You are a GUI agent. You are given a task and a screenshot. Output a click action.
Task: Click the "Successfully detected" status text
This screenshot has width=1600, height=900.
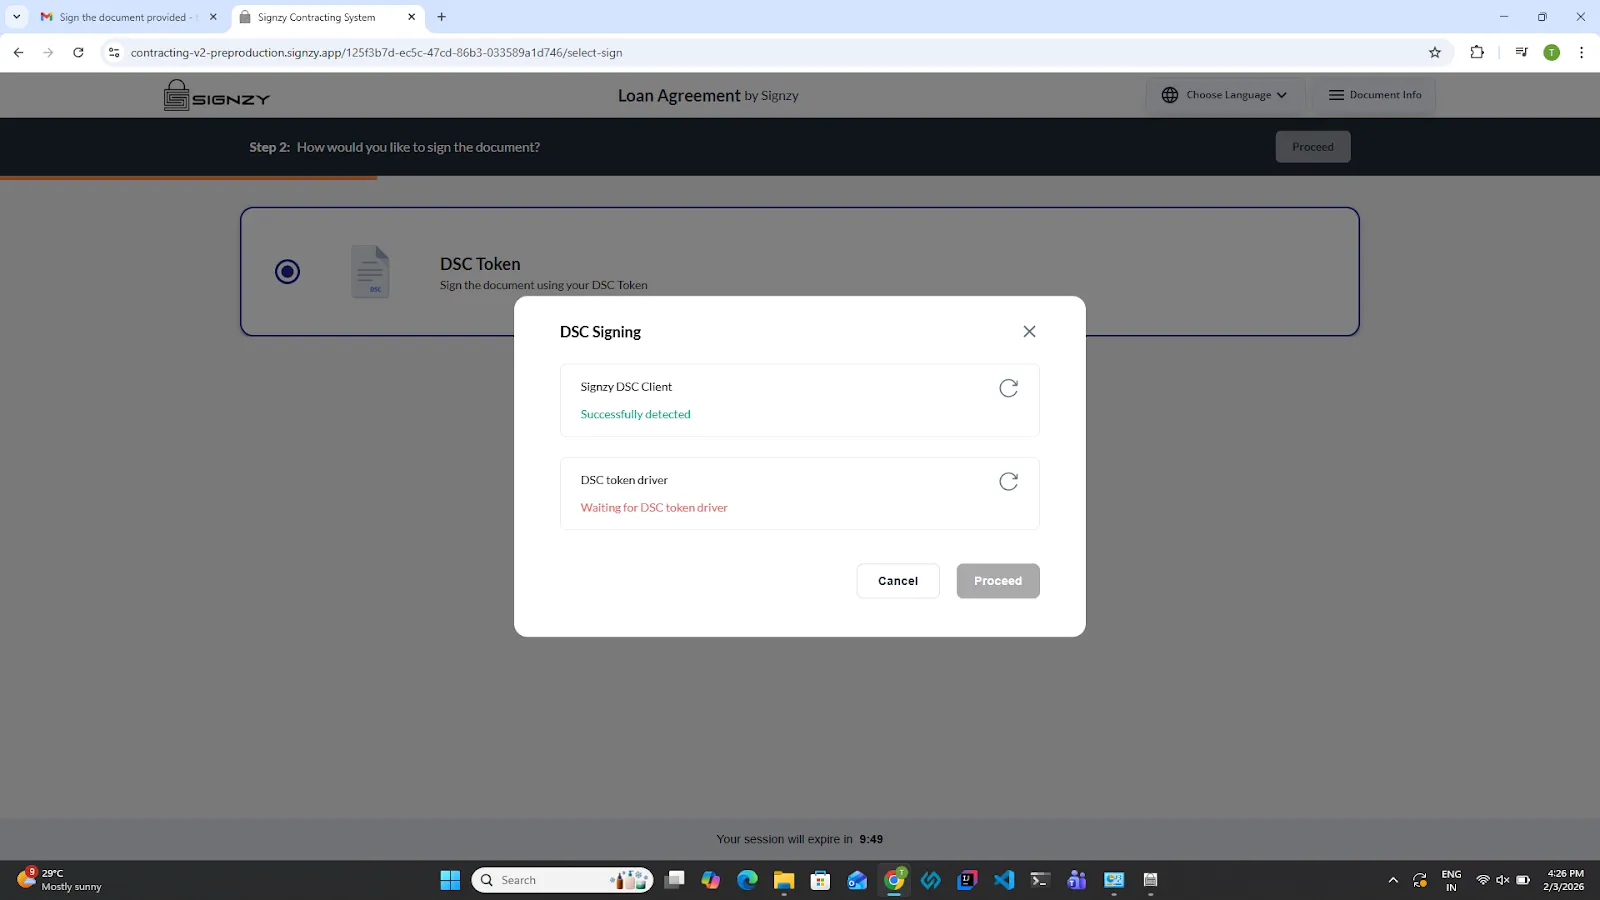[635, 414]
